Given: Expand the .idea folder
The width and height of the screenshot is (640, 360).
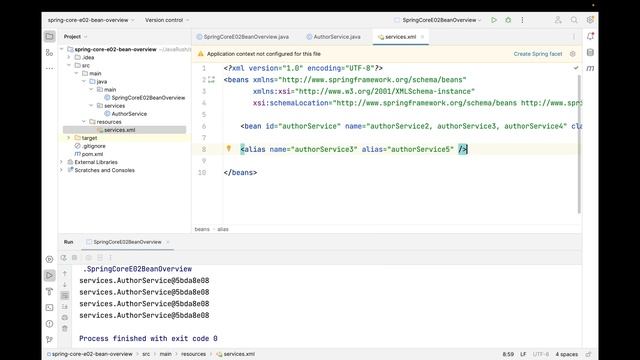Looking at the screenshot, I should (x=69, y=58).
